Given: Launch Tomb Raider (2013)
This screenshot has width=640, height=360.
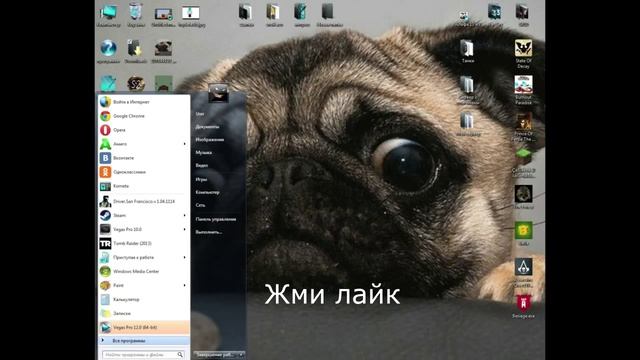Looking at the screenshot, I should coord(144,243).
